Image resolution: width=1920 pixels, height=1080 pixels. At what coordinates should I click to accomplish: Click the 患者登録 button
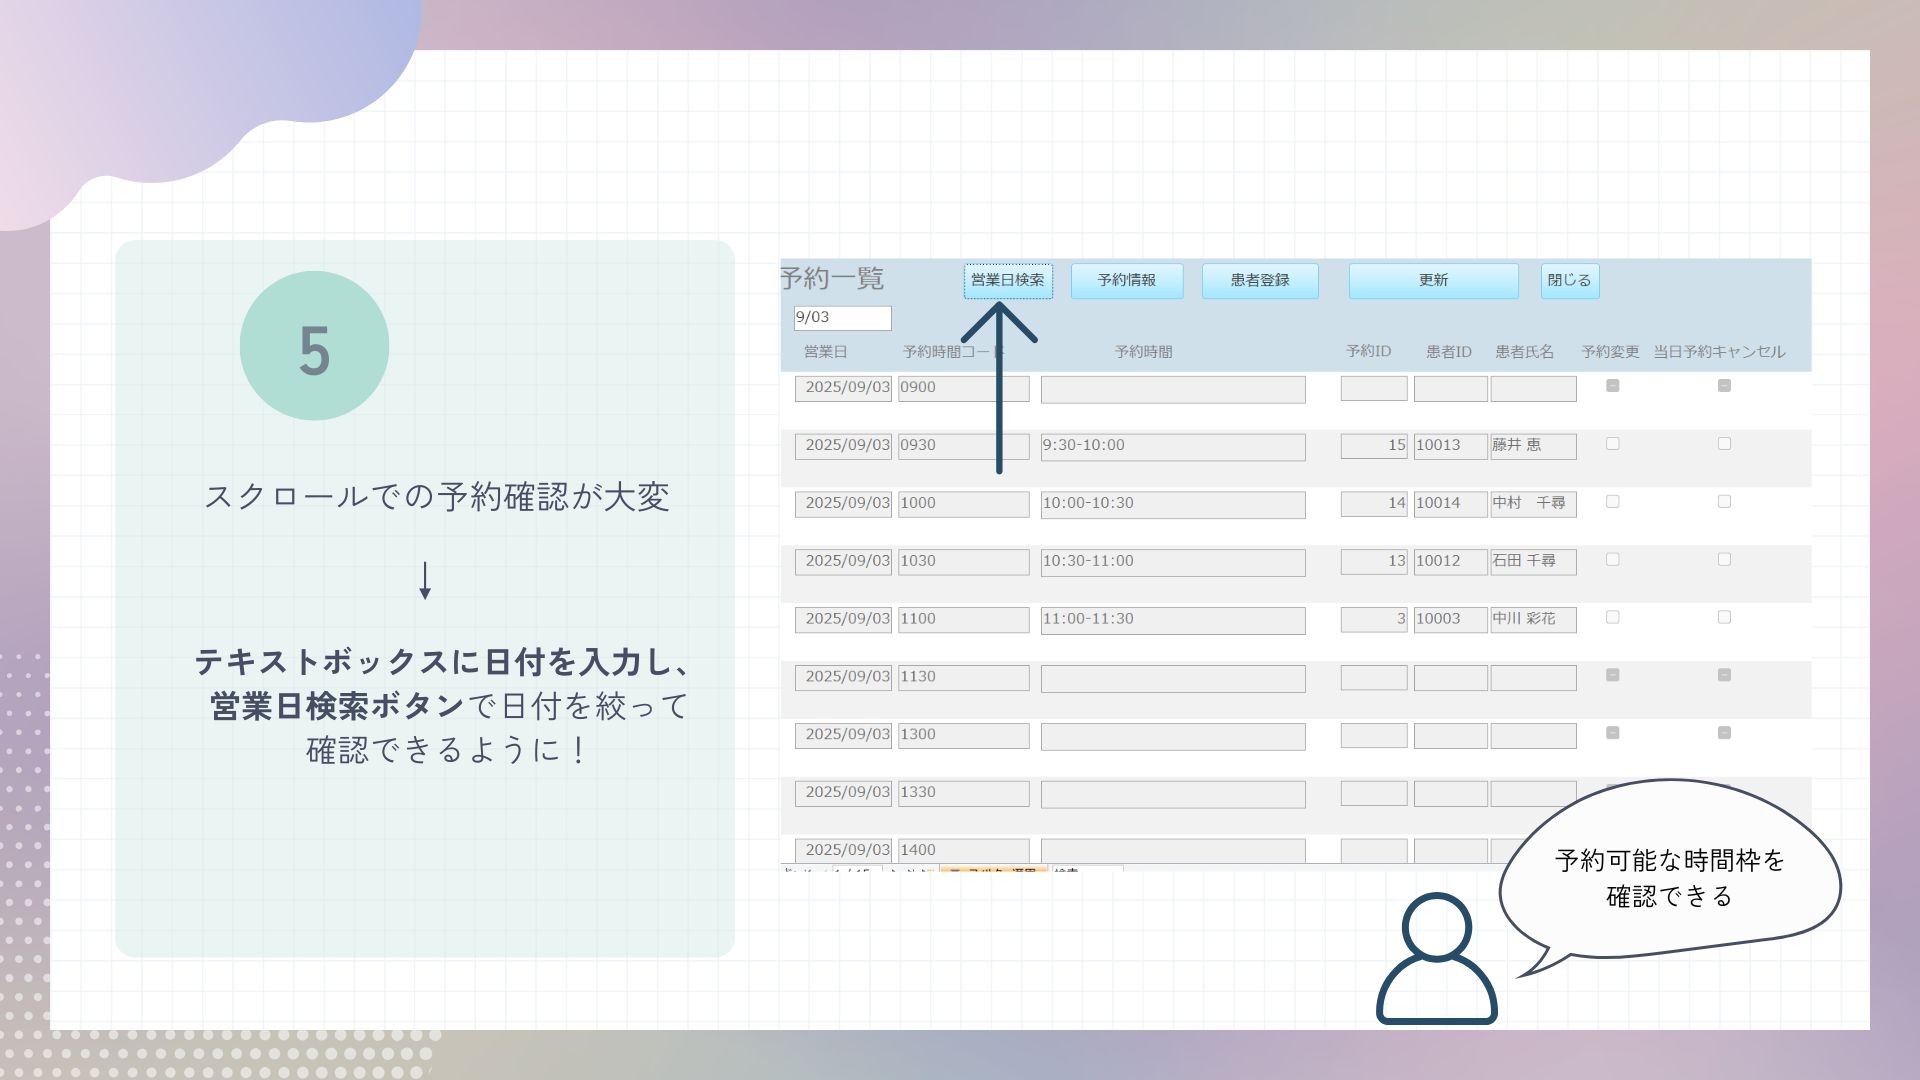tap(1259, 281)
